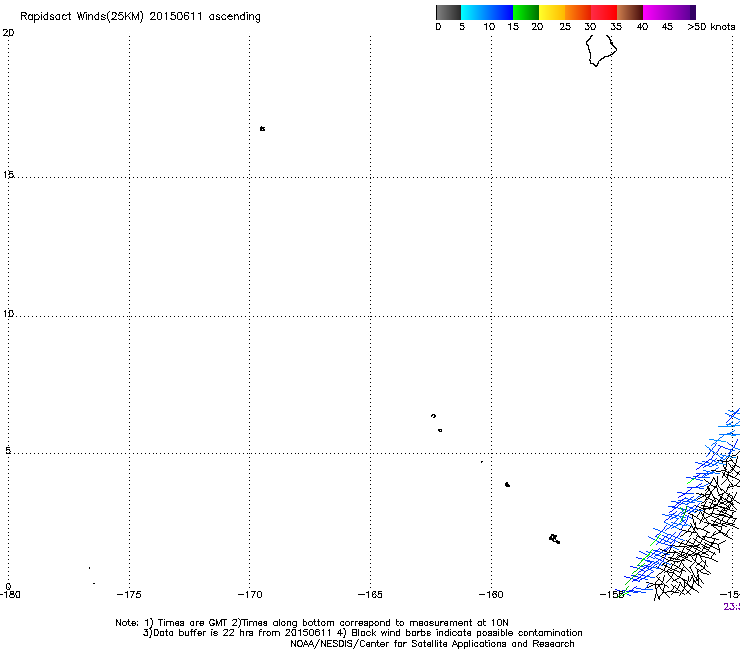Click the dark purple 45–50 knots color segment
This screenshot has height=650, width=740.
point(682,12)
